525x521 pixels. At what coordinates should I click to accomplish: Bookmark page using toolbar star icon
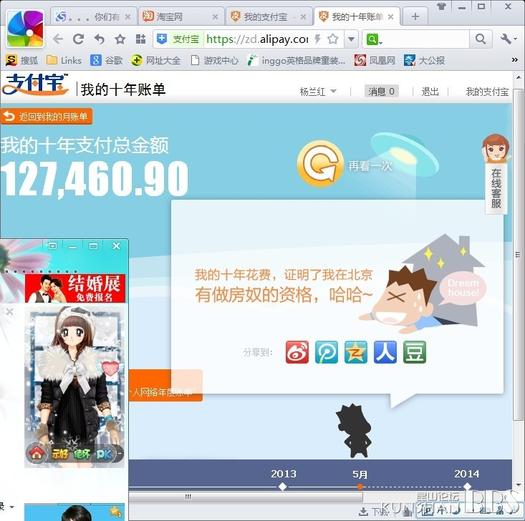point(120,40)
